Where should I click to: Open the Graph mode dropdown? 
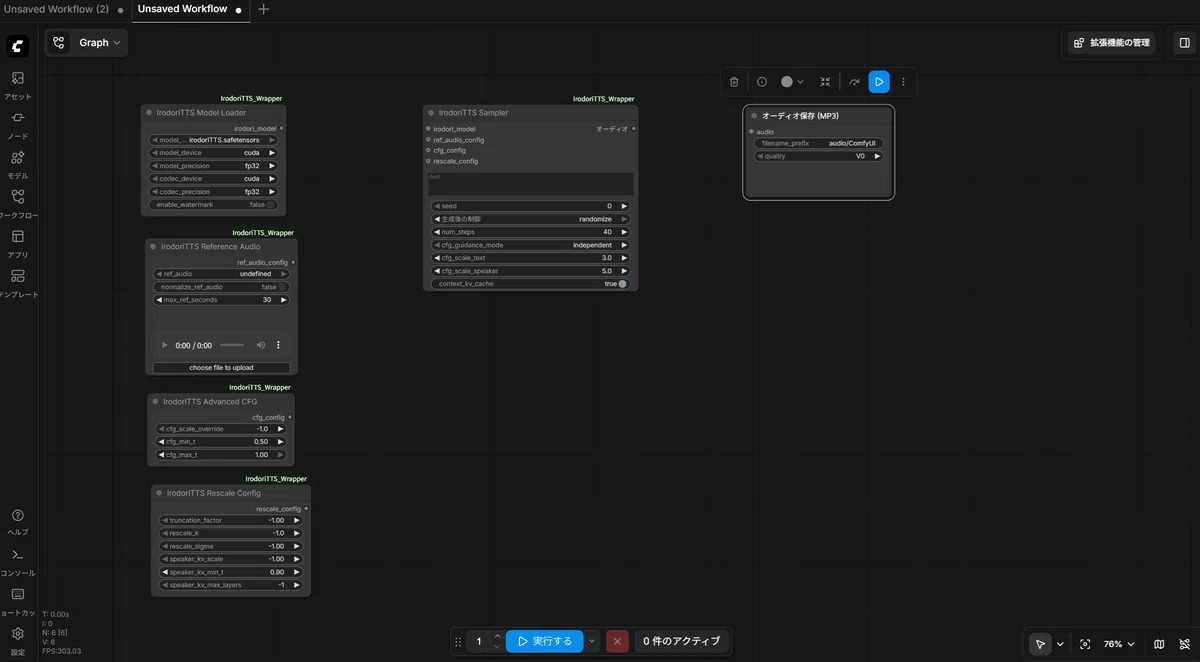point(87,43)
